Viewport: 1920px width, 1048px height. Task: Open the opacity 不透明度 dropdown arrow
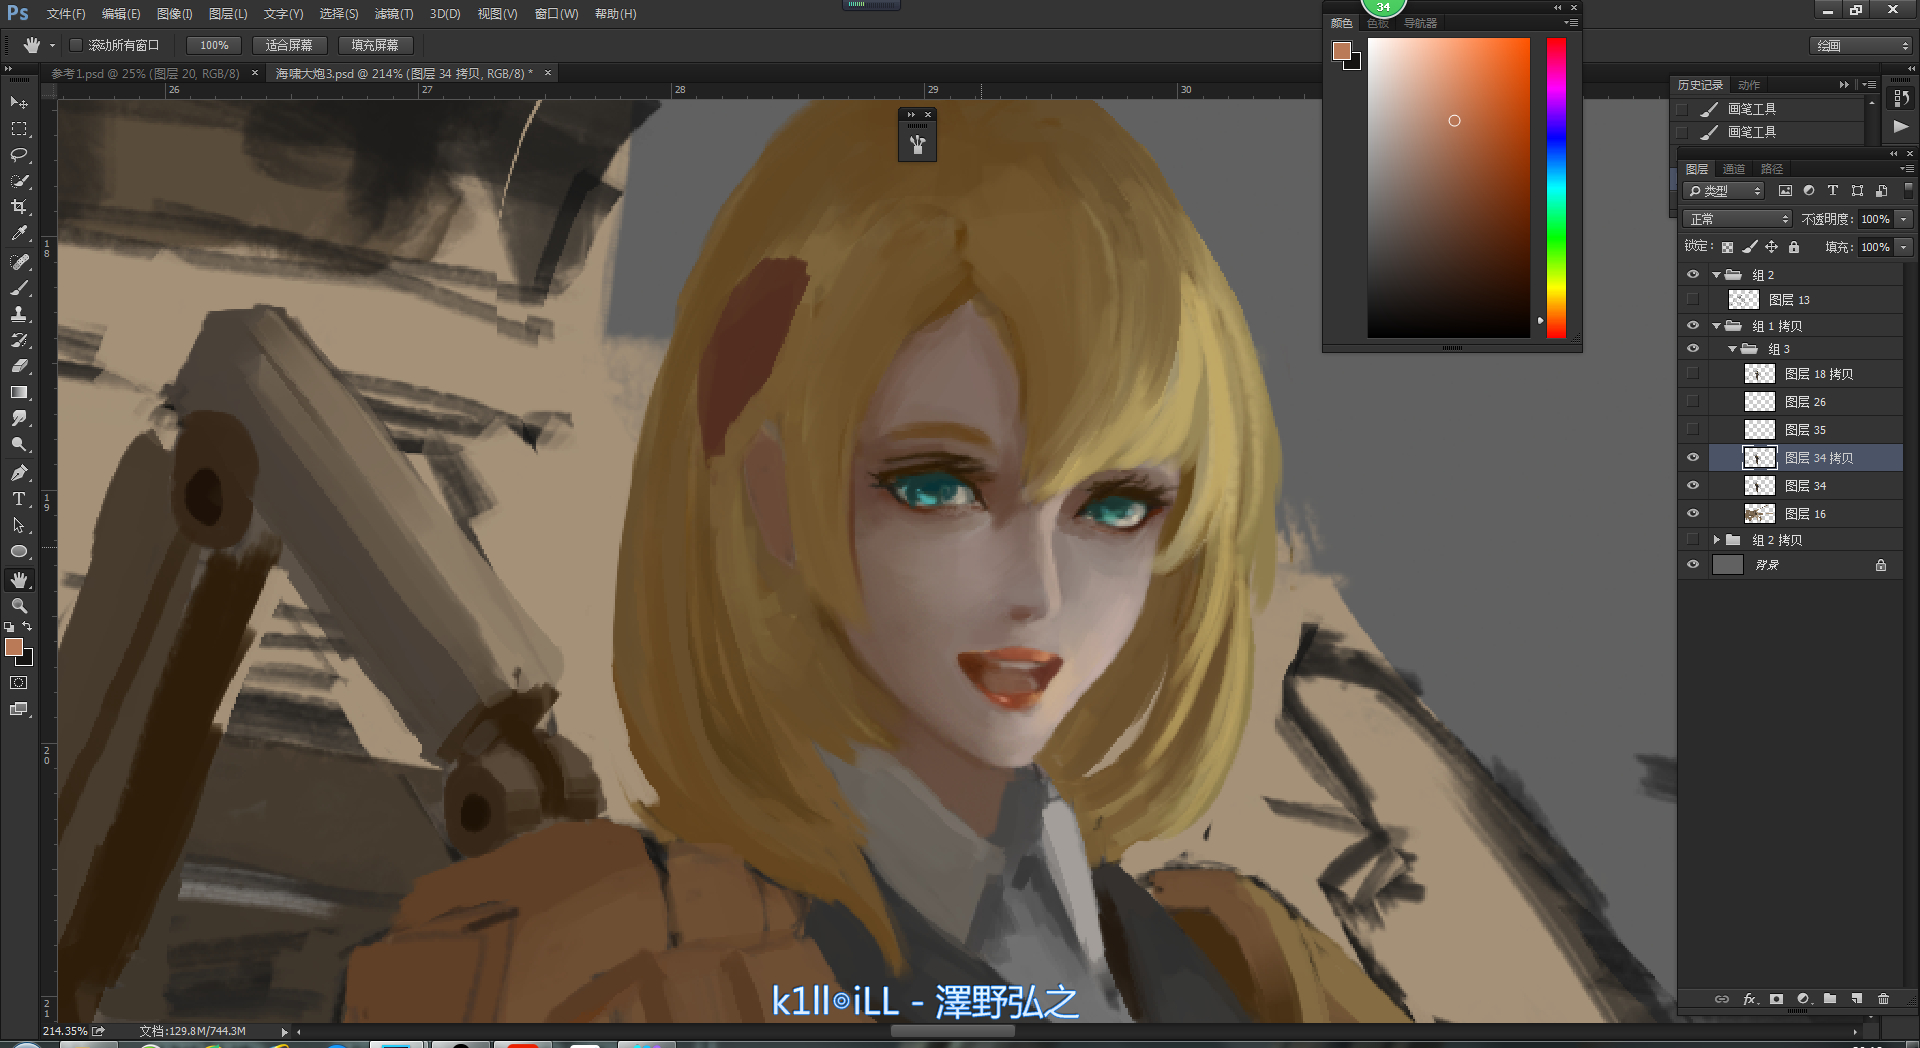point(1904,219)
